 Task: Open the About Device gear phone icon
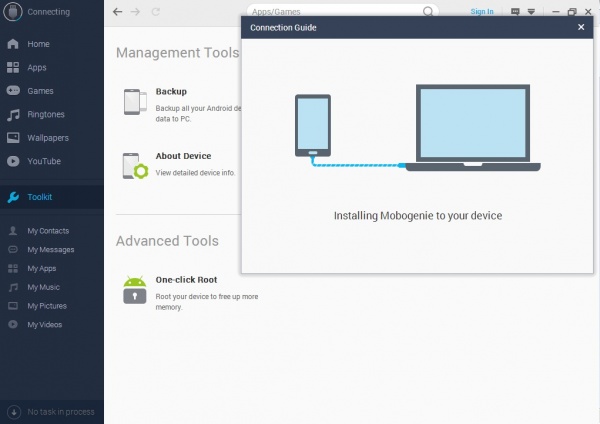click(135, 166)
